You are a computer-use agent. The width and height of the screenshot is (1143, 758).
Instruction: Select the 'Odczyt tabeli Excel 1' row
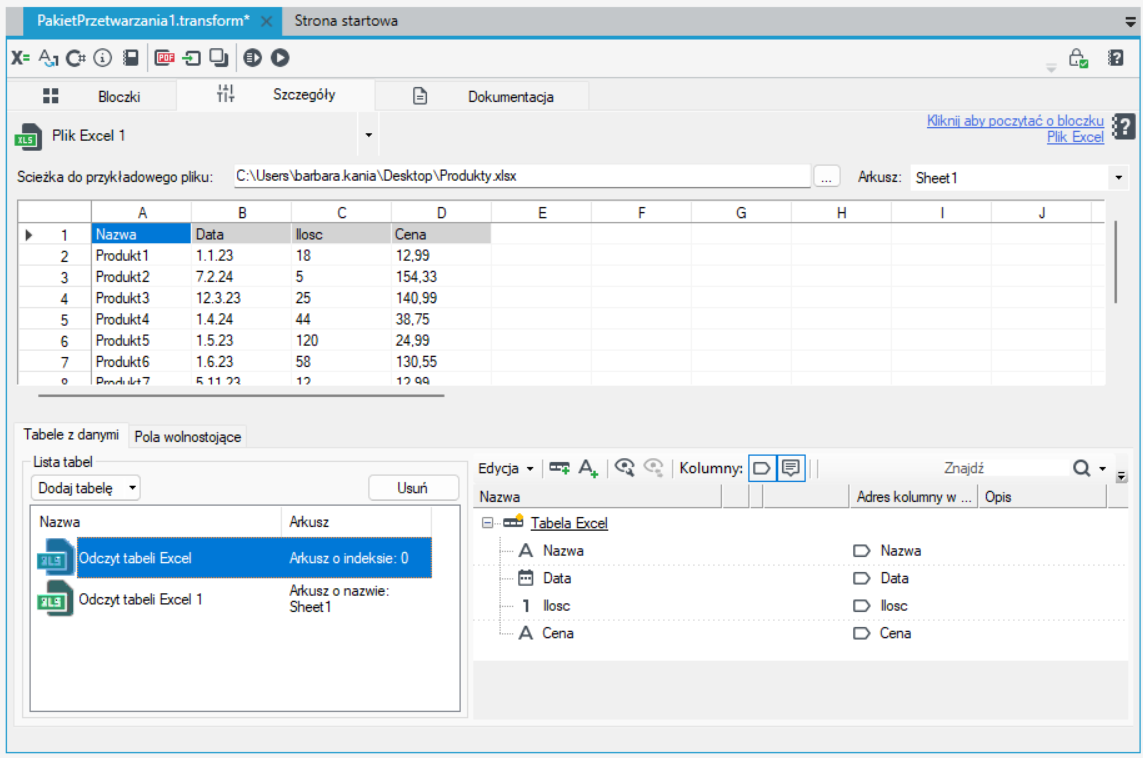[x=230, y=599]
